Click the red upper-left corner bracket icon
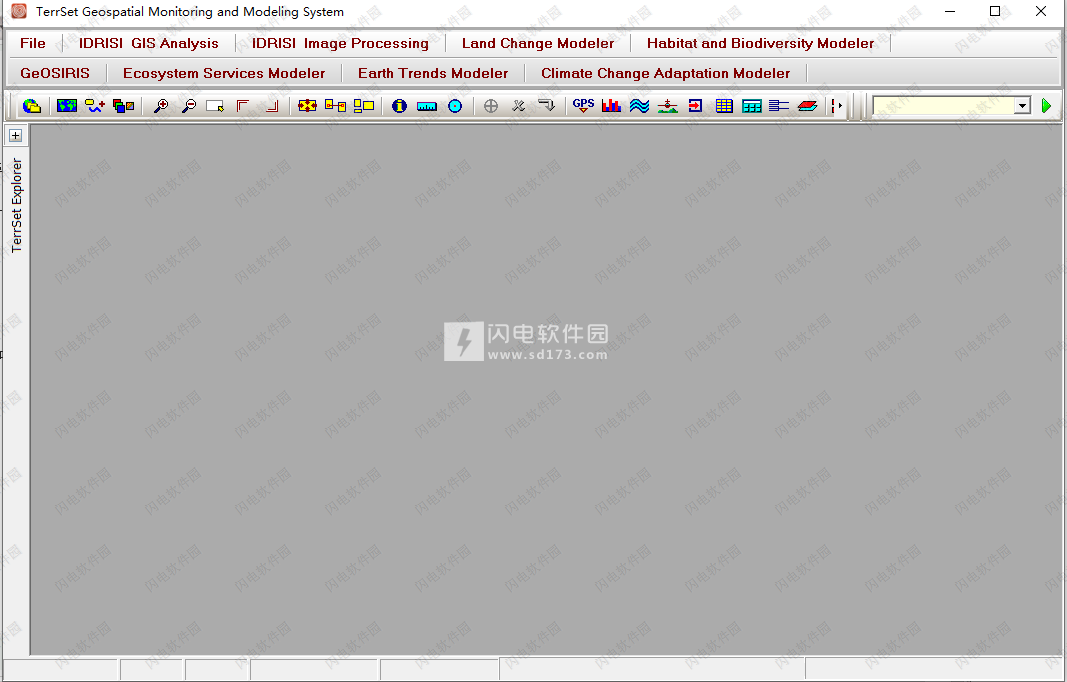 (243, 105)
